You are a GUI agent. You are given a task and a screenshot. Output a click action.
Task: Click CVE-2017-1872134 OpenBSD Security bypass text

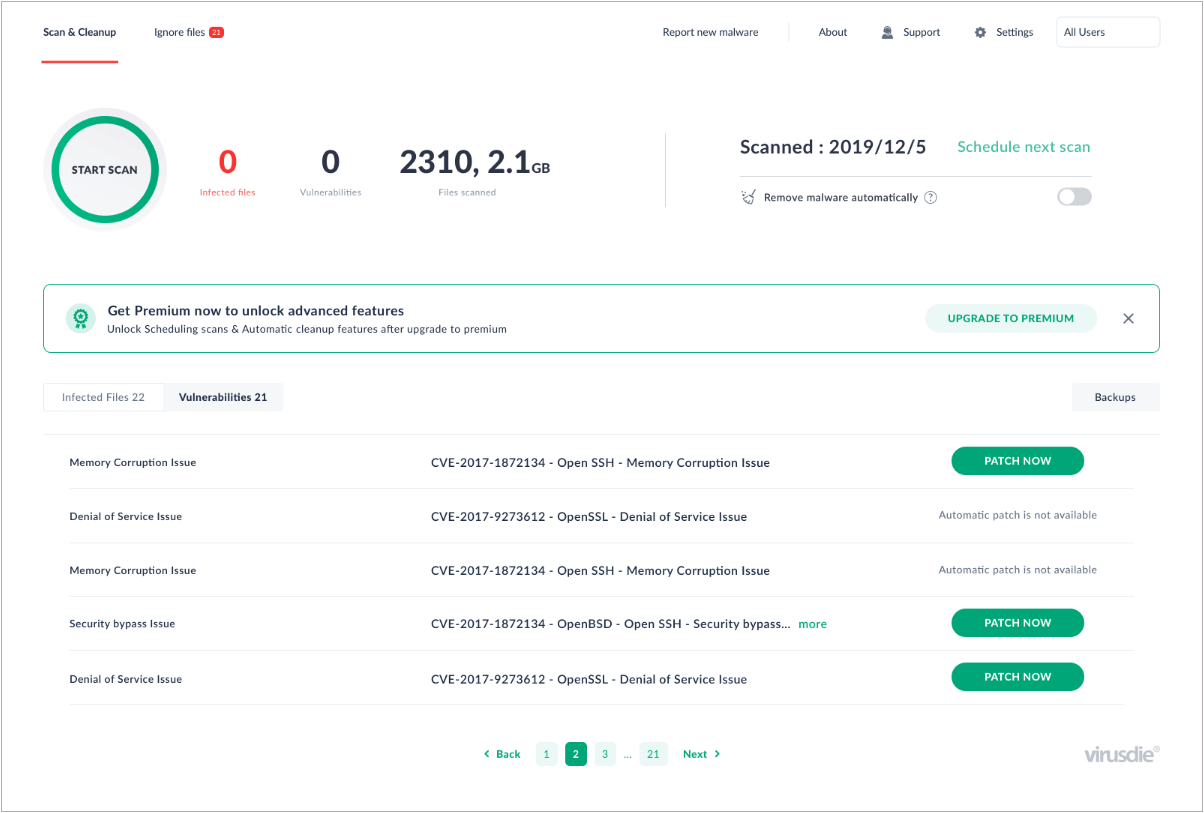pyautogui.click(x=610, y=624)
